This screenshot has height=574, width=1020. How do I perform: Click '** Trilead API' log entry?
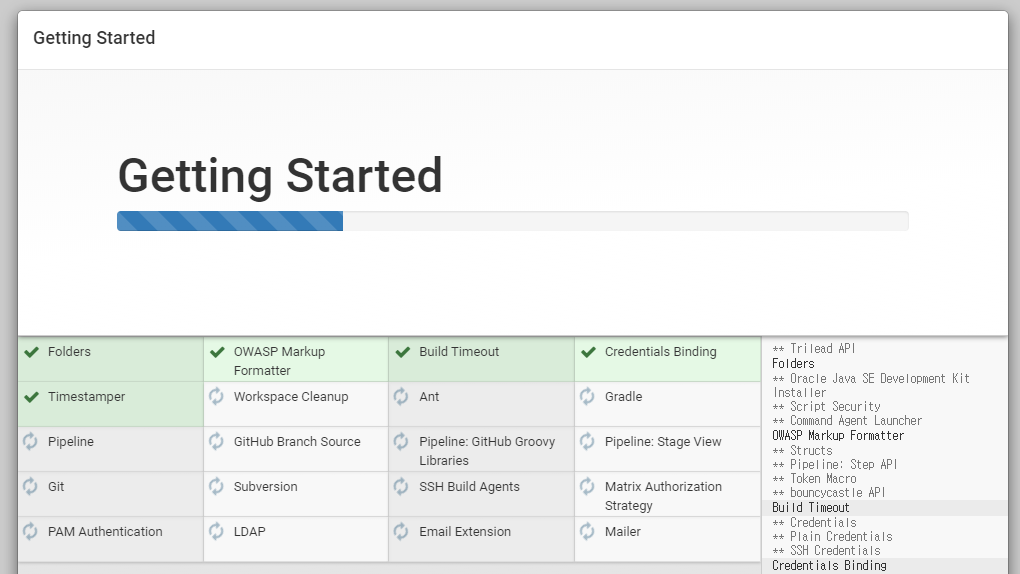click(x=814, y=349)
